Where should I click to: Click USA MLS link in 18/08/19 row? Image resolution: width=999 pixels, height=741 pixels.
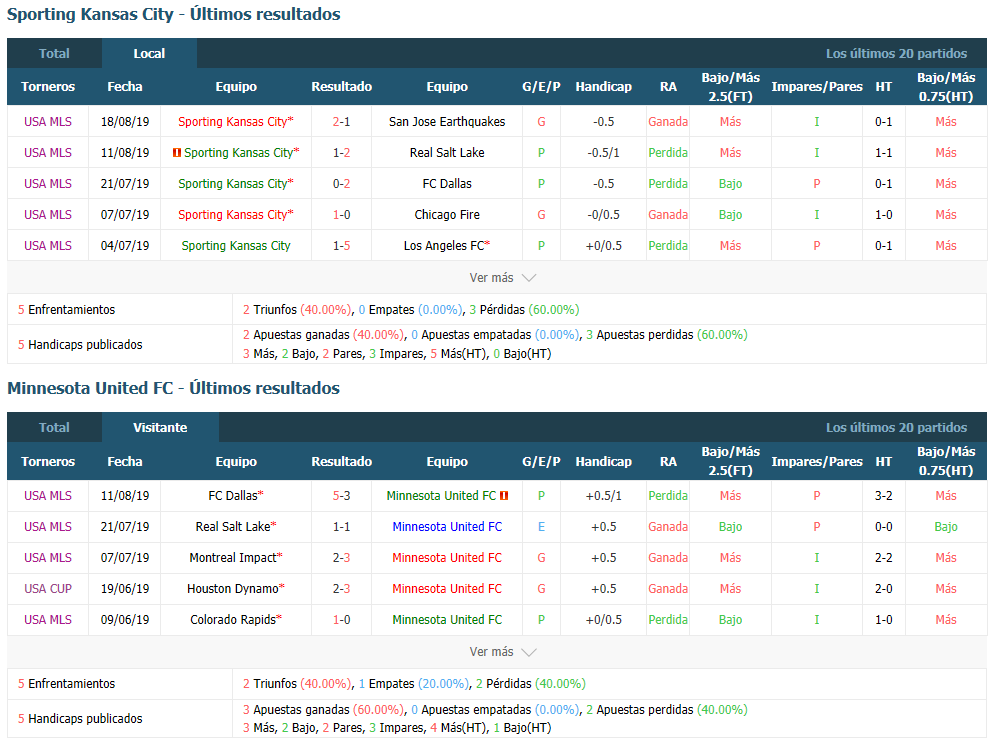click(48, 122)
